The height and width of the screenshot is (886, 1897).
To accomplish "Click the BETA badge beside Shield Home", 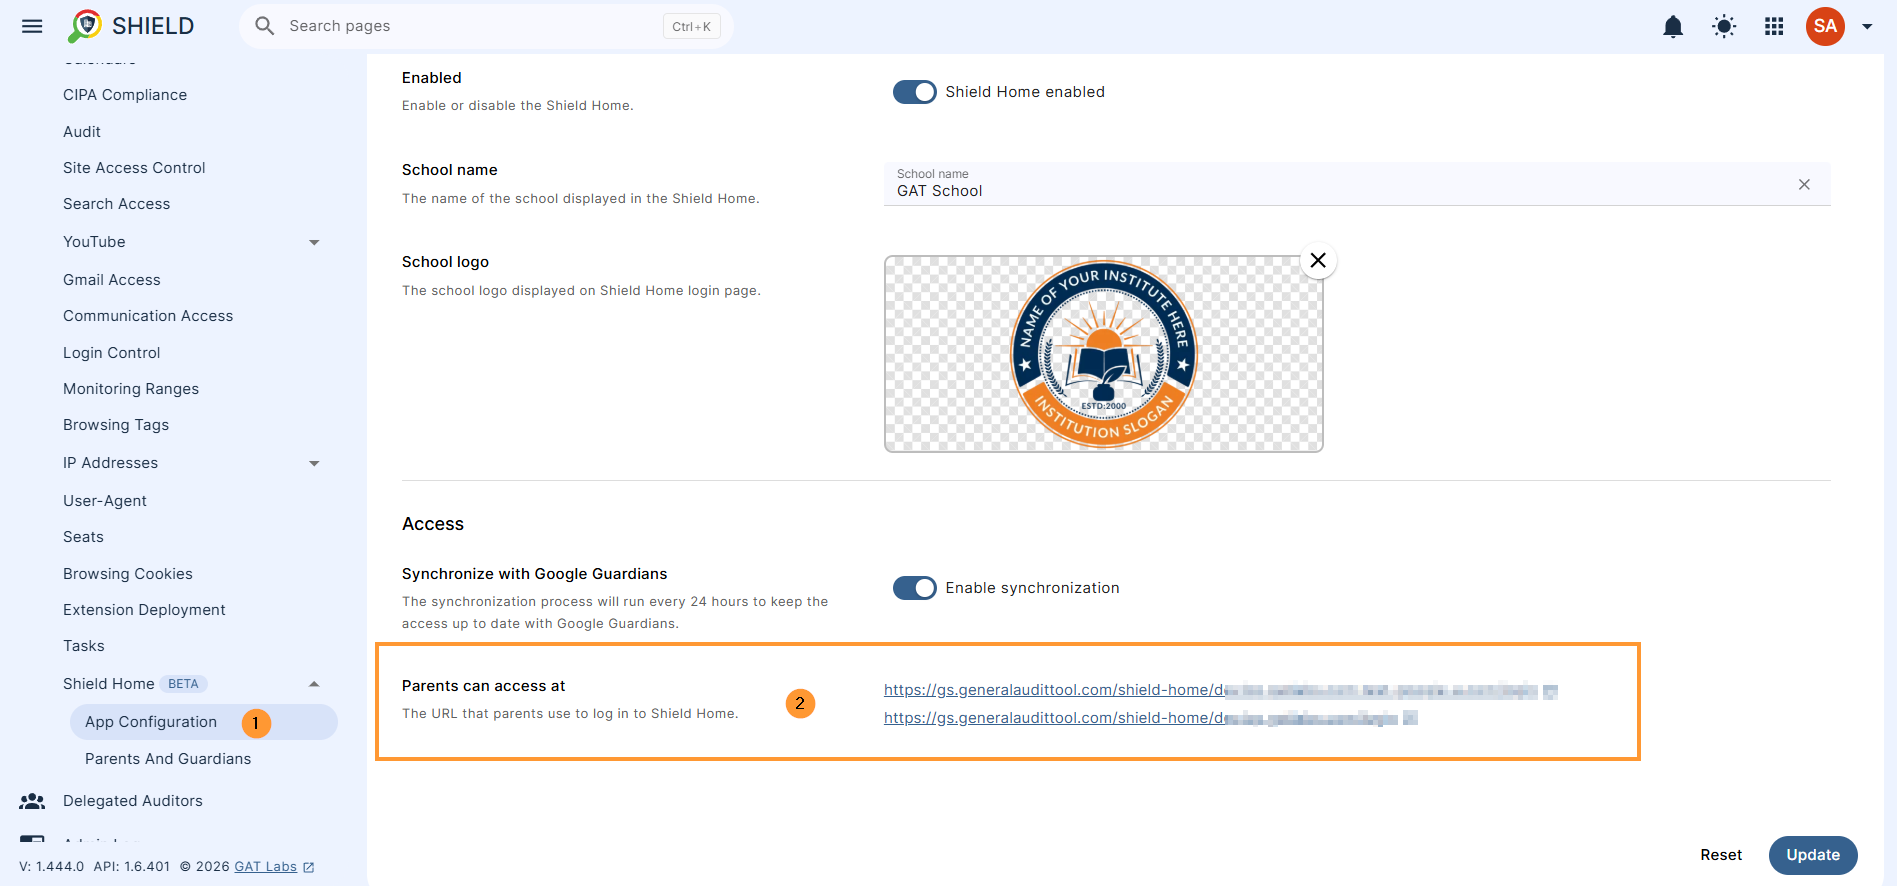I will tap(183, 684).
